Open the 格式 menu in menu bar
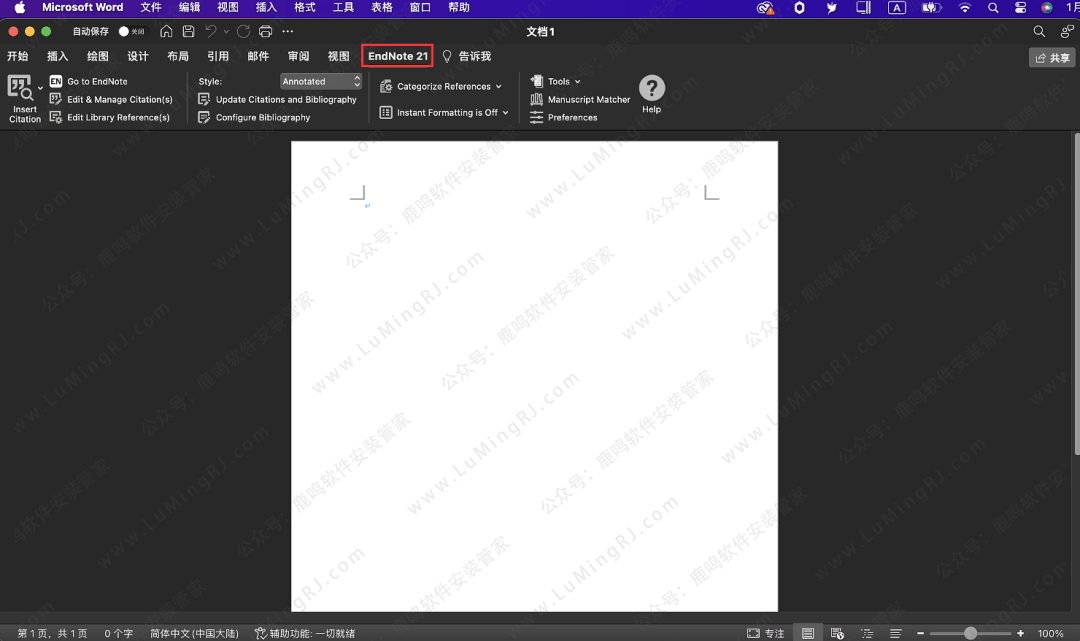Viewport: 1080px width, 641px height. (x=304, y=7)
